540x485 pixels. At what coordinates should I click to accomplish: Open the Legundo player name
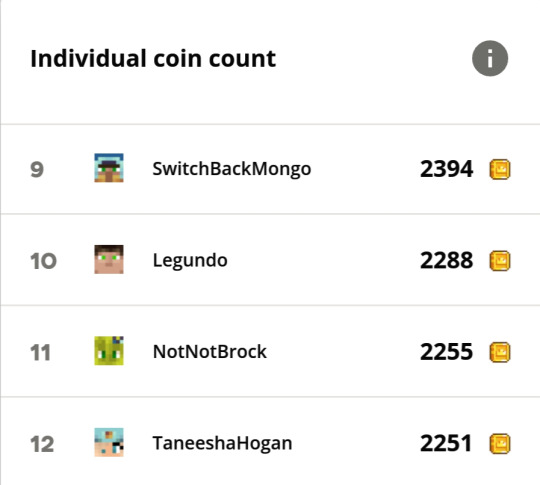tap(190, 261)
